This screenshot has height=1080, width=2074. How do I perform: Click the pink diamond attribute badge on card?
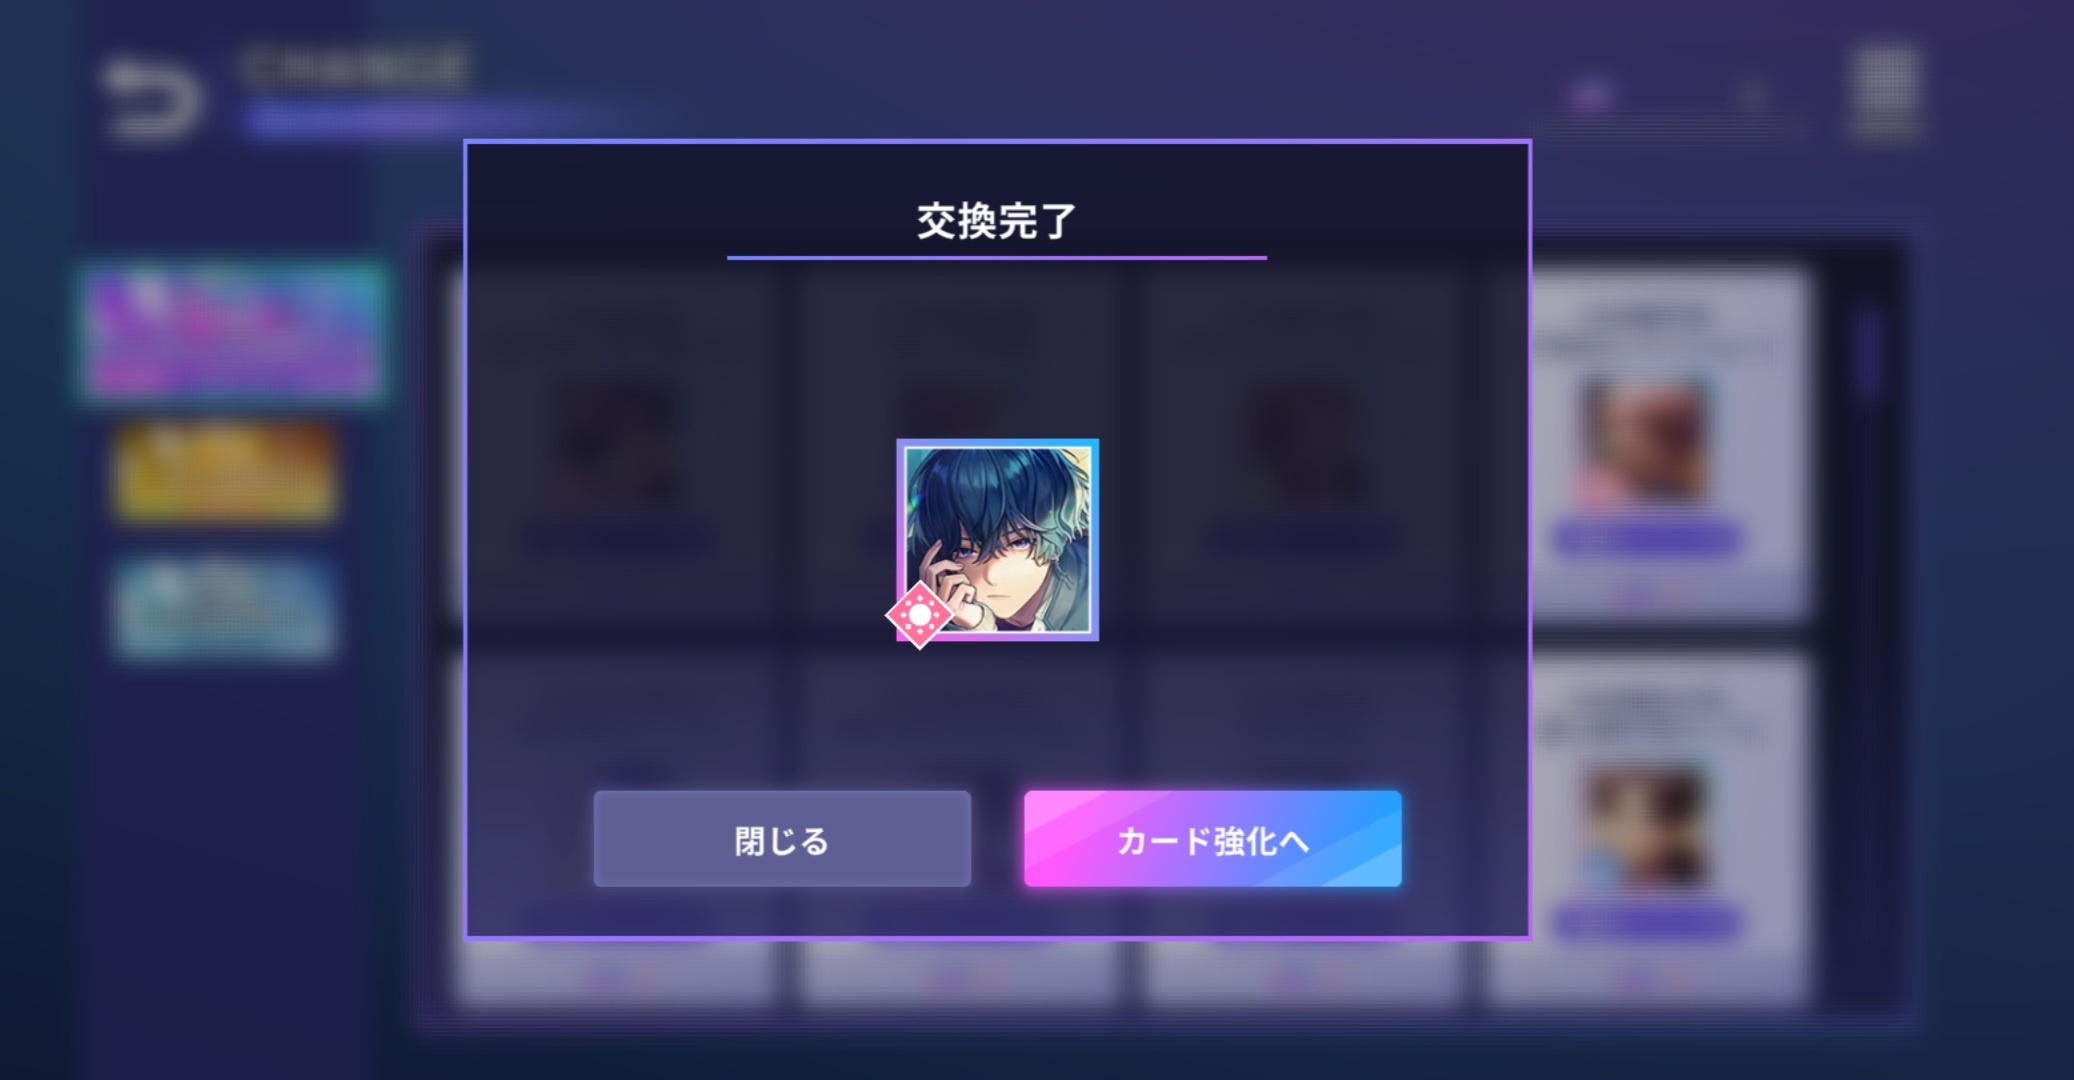(x=919, y=615)
